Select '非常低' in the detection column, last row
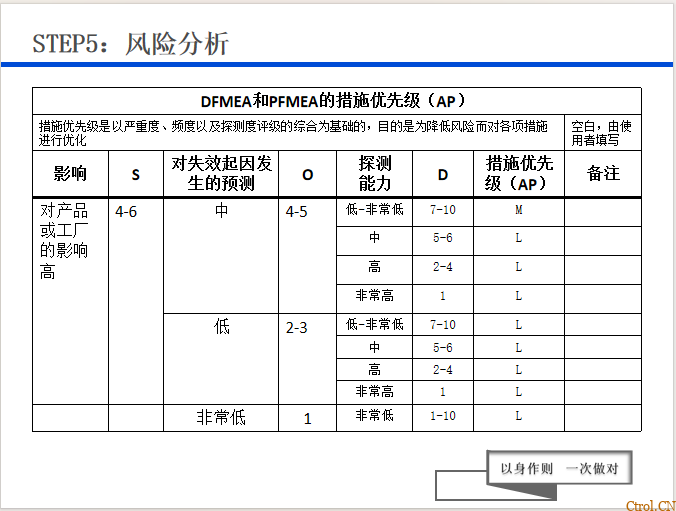The width and height of the screenshot is (676, 511). (375, 415)
